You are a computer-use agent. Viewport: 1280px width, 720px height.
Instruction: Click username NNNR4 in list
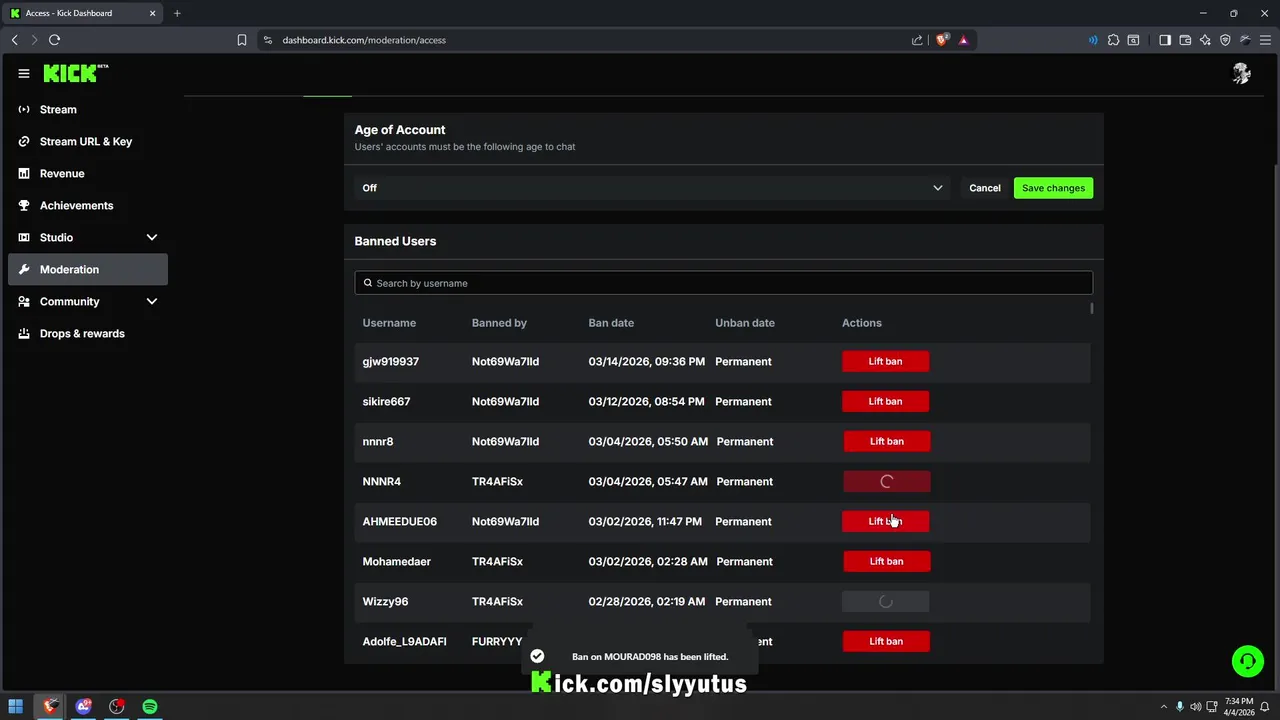coord(381,481)
